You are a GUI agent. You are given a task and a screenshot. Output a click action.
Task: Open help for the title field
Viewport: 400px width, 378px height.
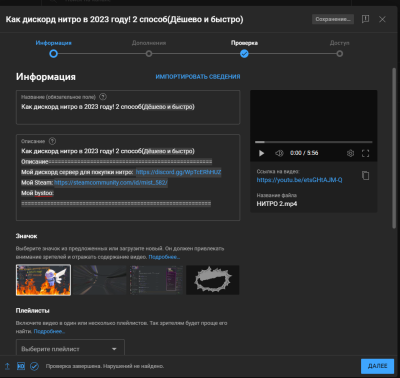pyautogui.click(x=103, y=97)
